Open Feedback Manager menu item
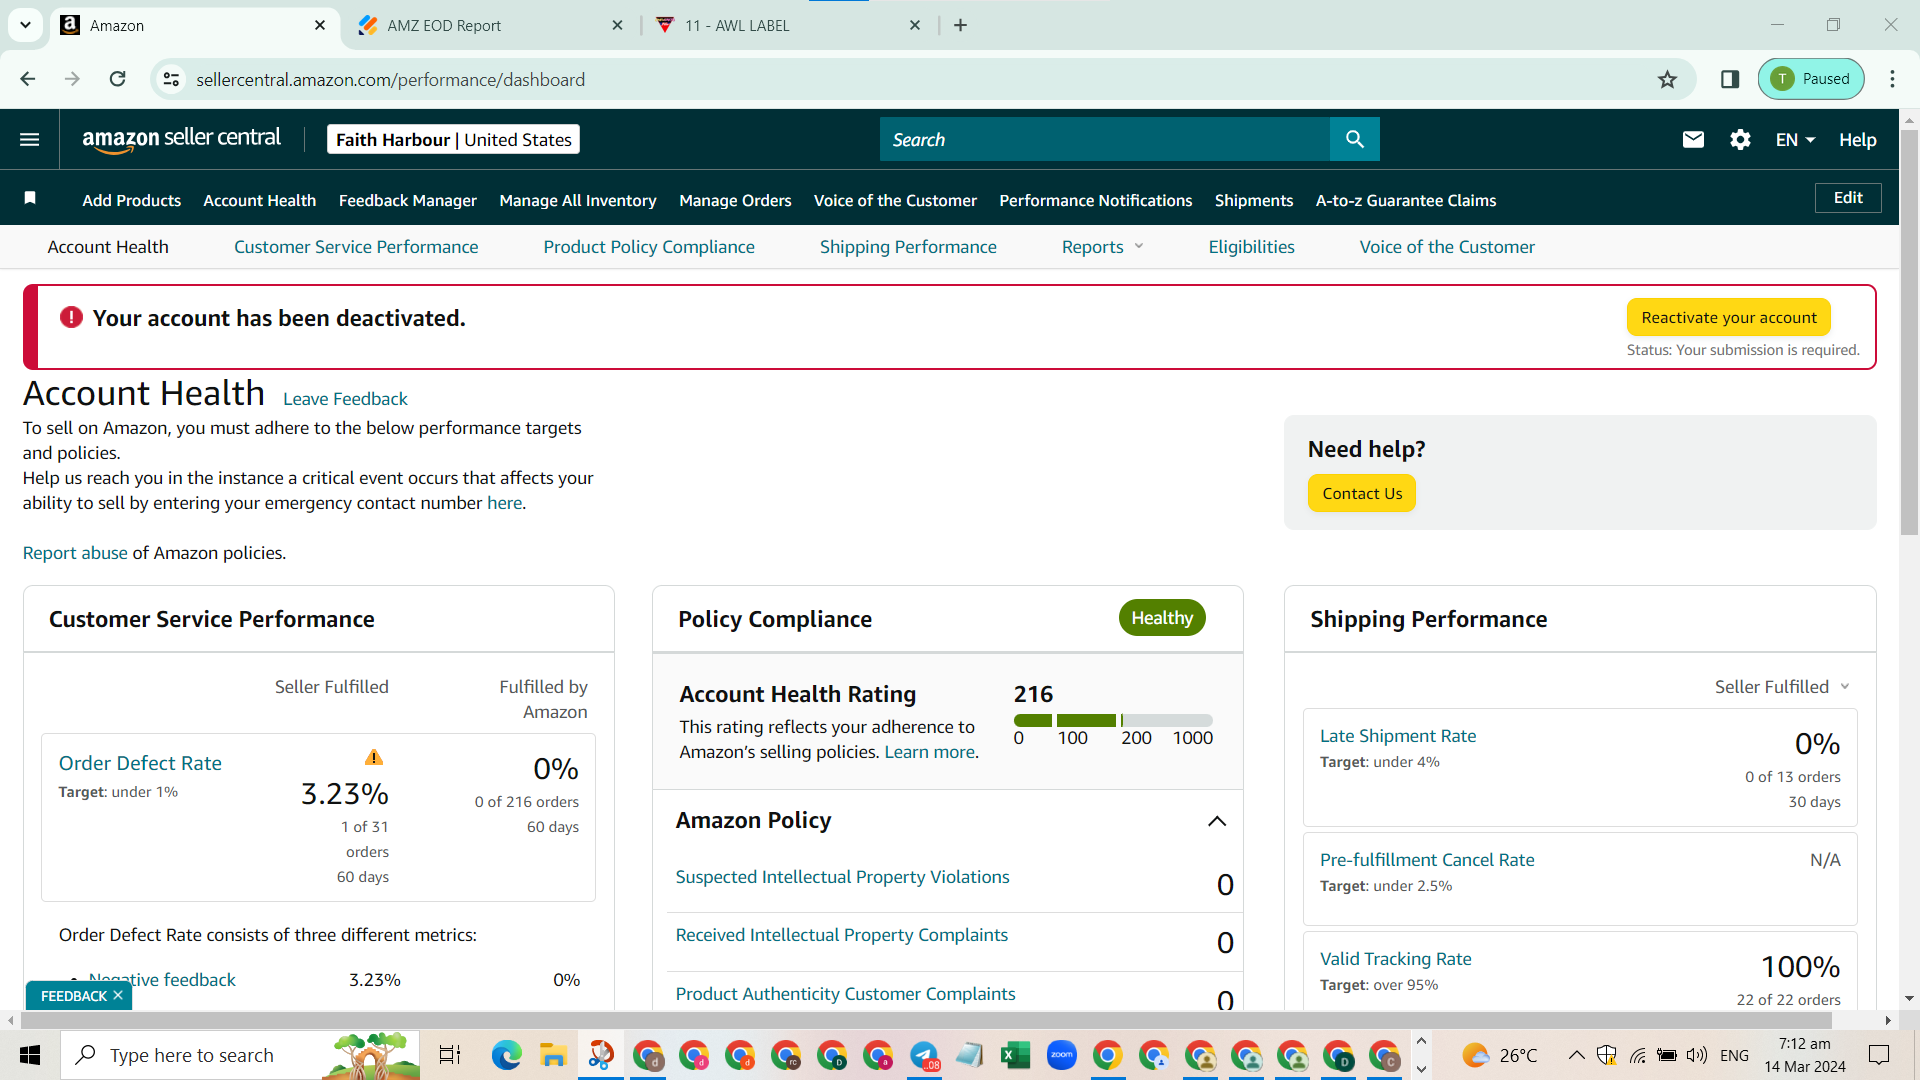 [408, 200]
